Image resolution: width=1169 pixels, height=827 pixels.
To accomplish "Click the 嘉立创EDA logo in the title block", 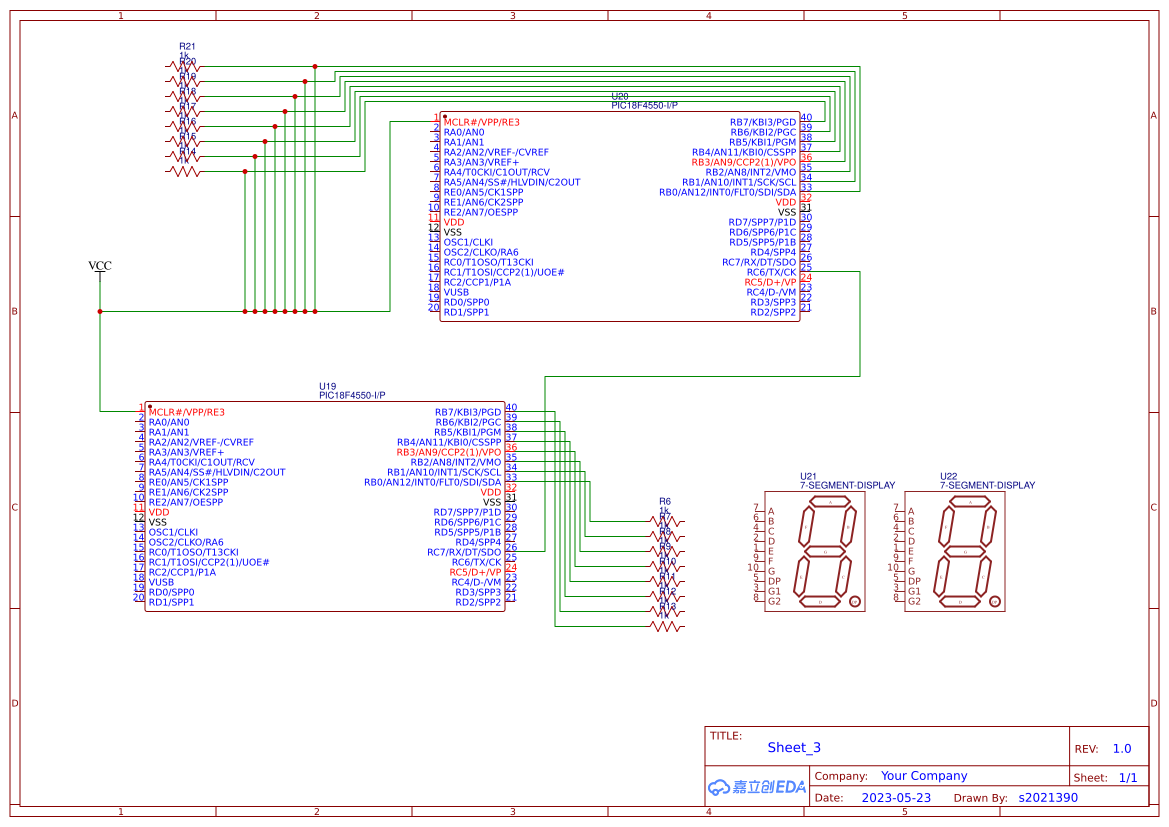I will click(757, 787).
